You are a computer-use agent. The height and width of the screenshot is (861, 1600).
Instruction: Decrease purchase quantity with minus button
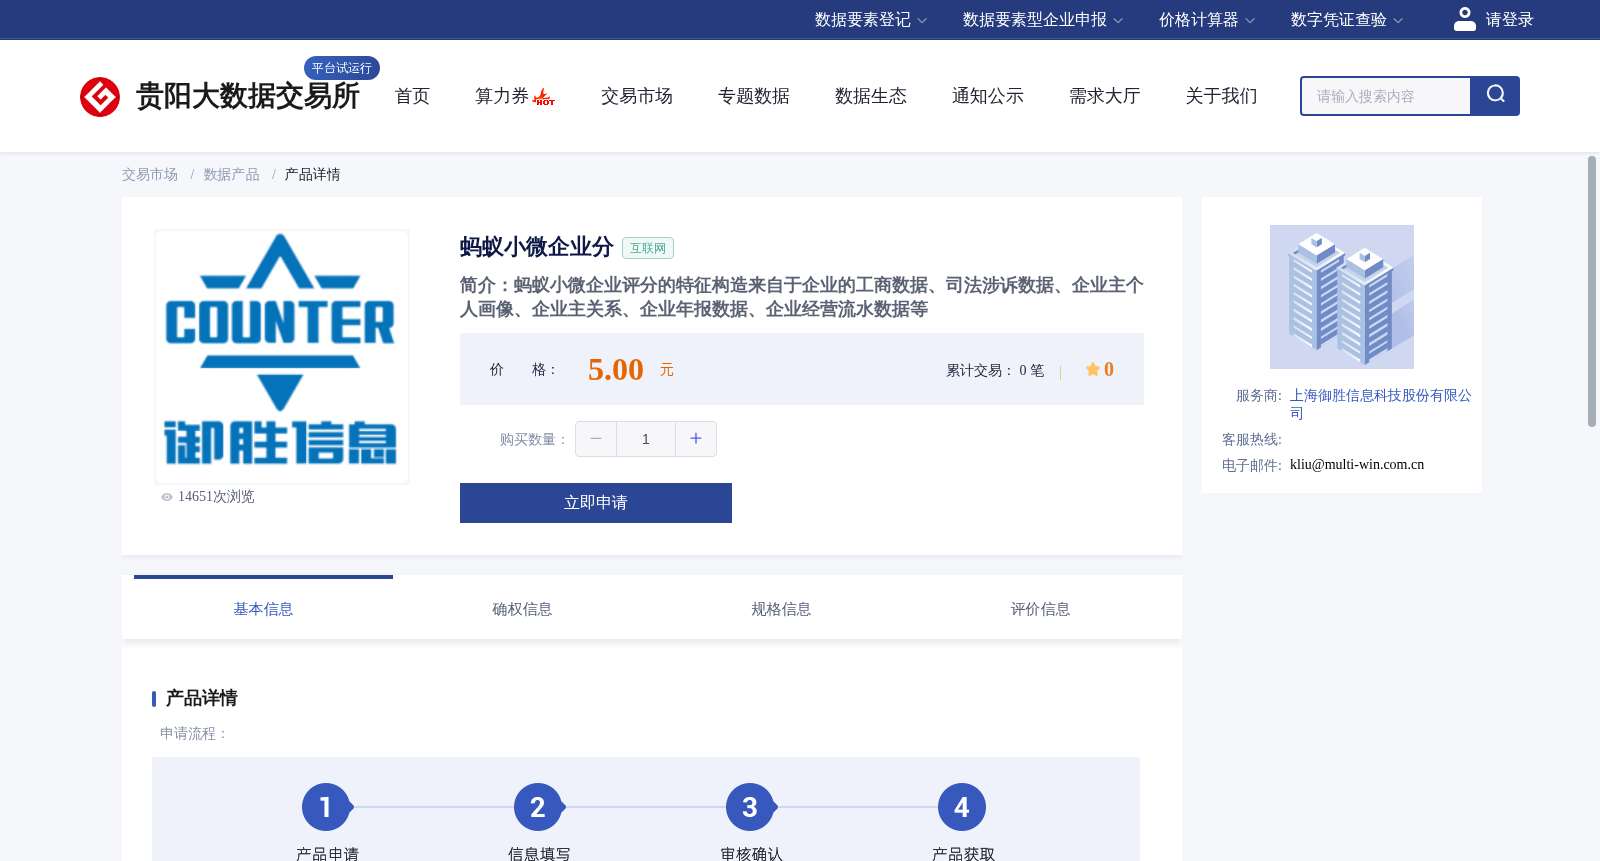[596, 439]
